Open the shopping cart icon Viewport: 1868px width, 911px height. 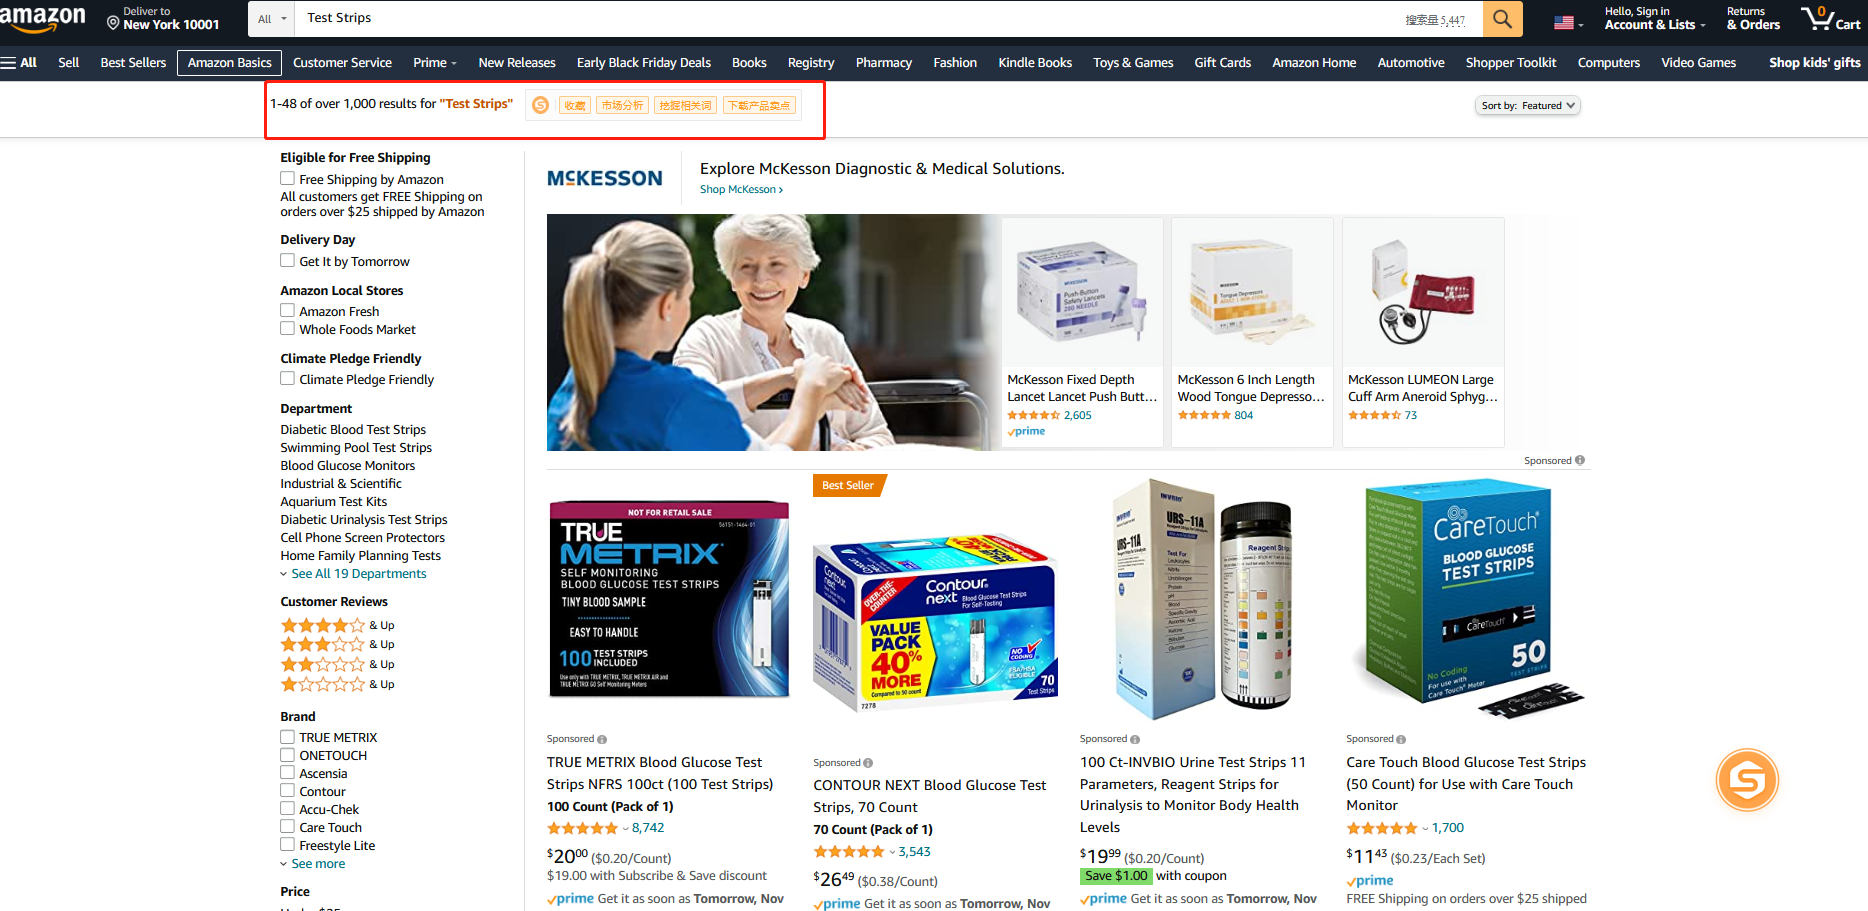[x=1830, y=19]
